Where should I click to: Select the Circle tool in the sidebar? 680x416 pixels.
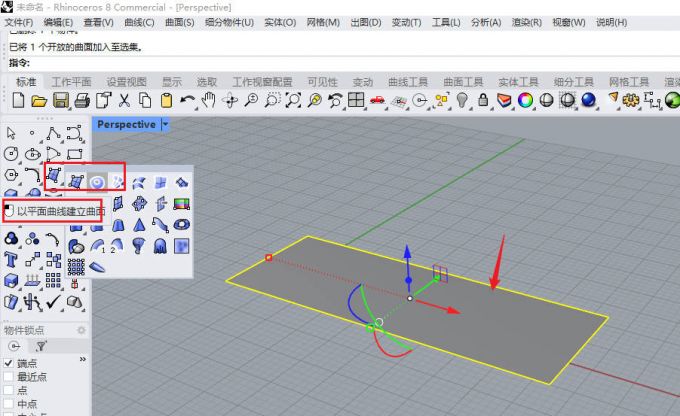(x=11, y=154)
